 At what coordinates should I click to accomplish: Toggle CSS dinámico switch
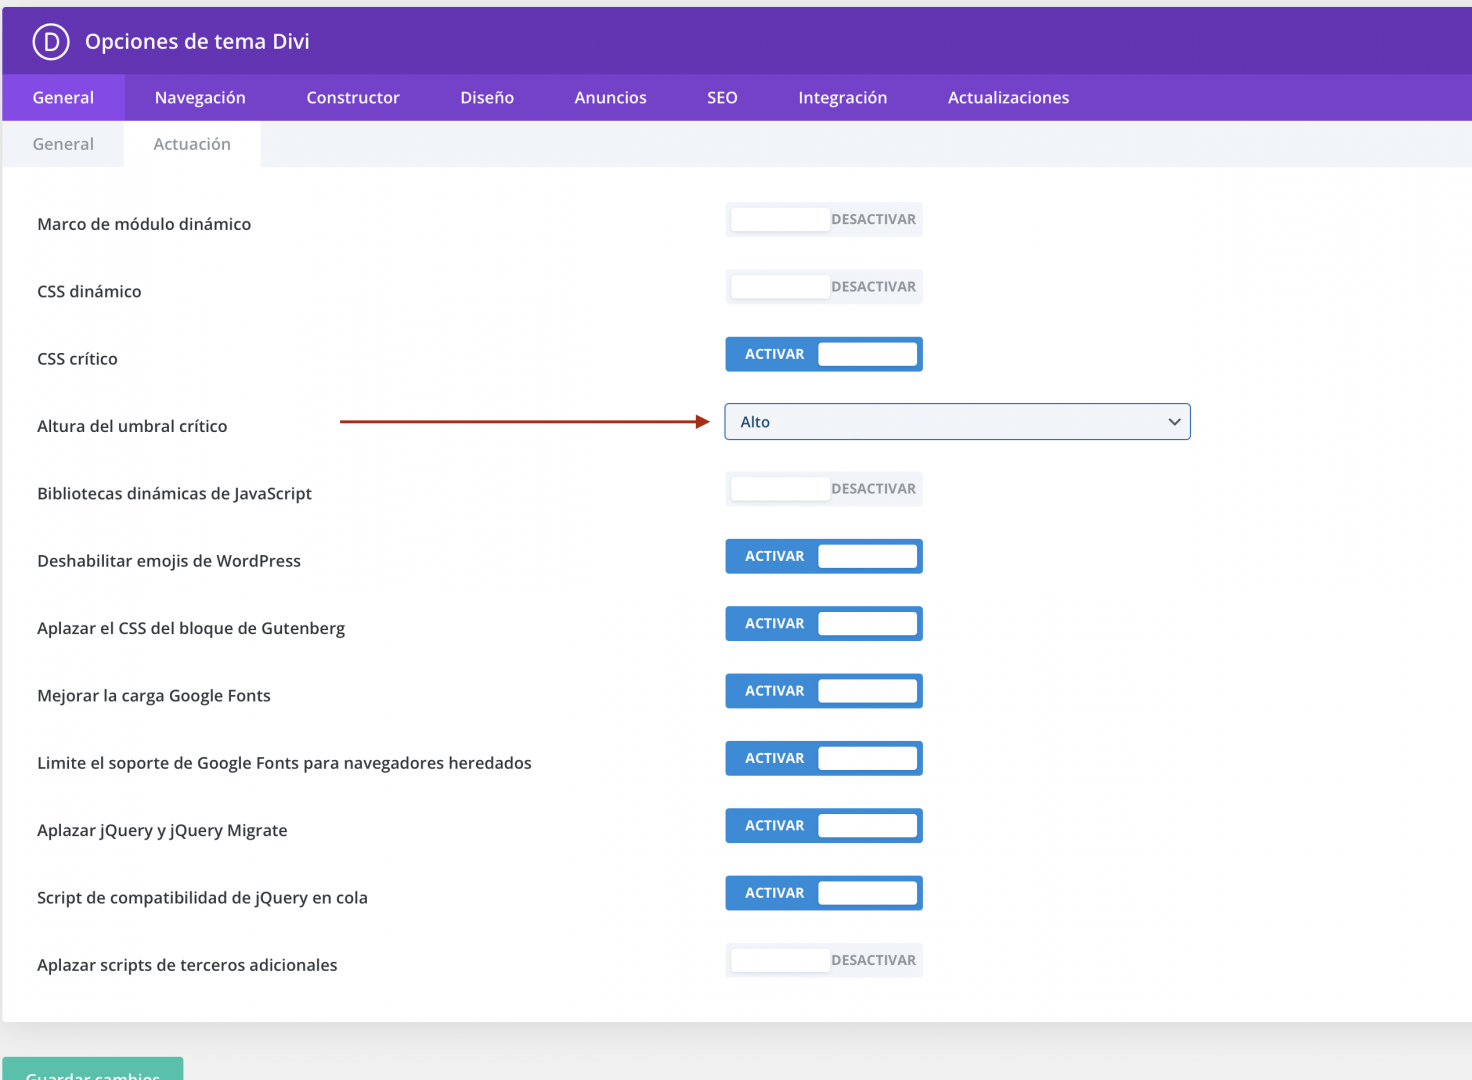click(824, 287)
